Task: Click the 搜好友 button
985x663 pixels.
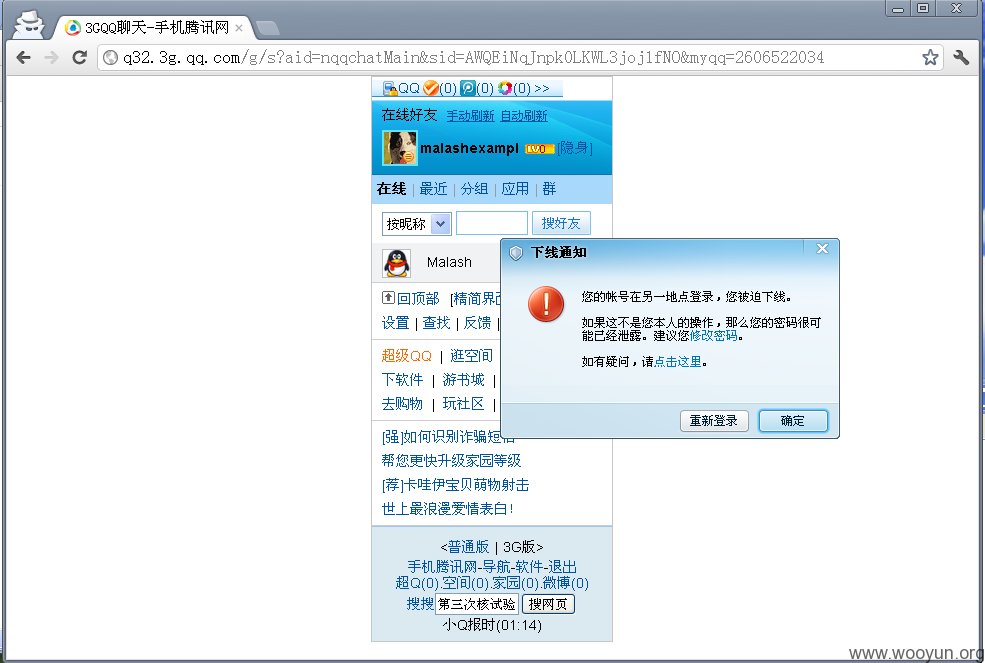Action: (561, 223)
